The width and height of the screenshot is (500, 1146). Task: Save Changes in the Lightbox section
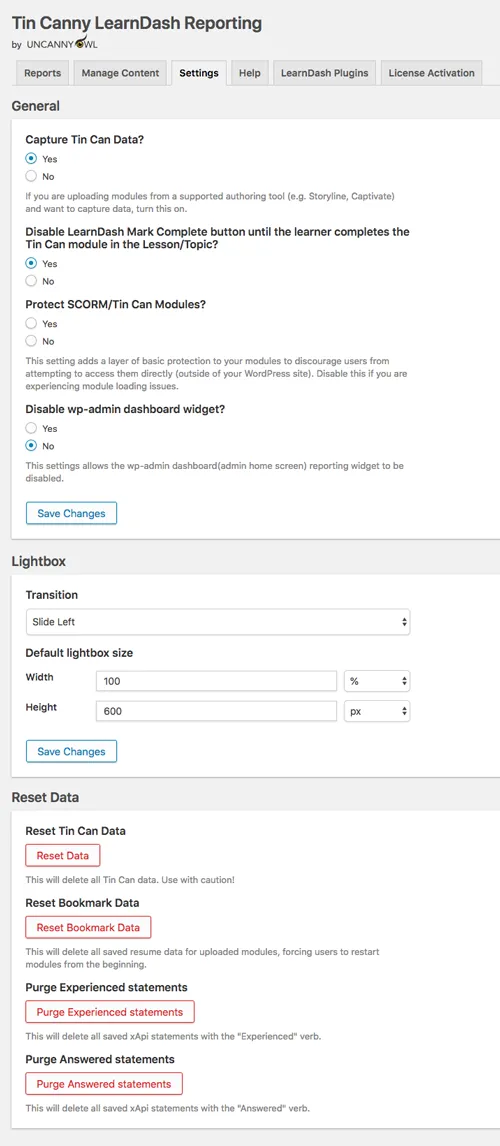71,751
